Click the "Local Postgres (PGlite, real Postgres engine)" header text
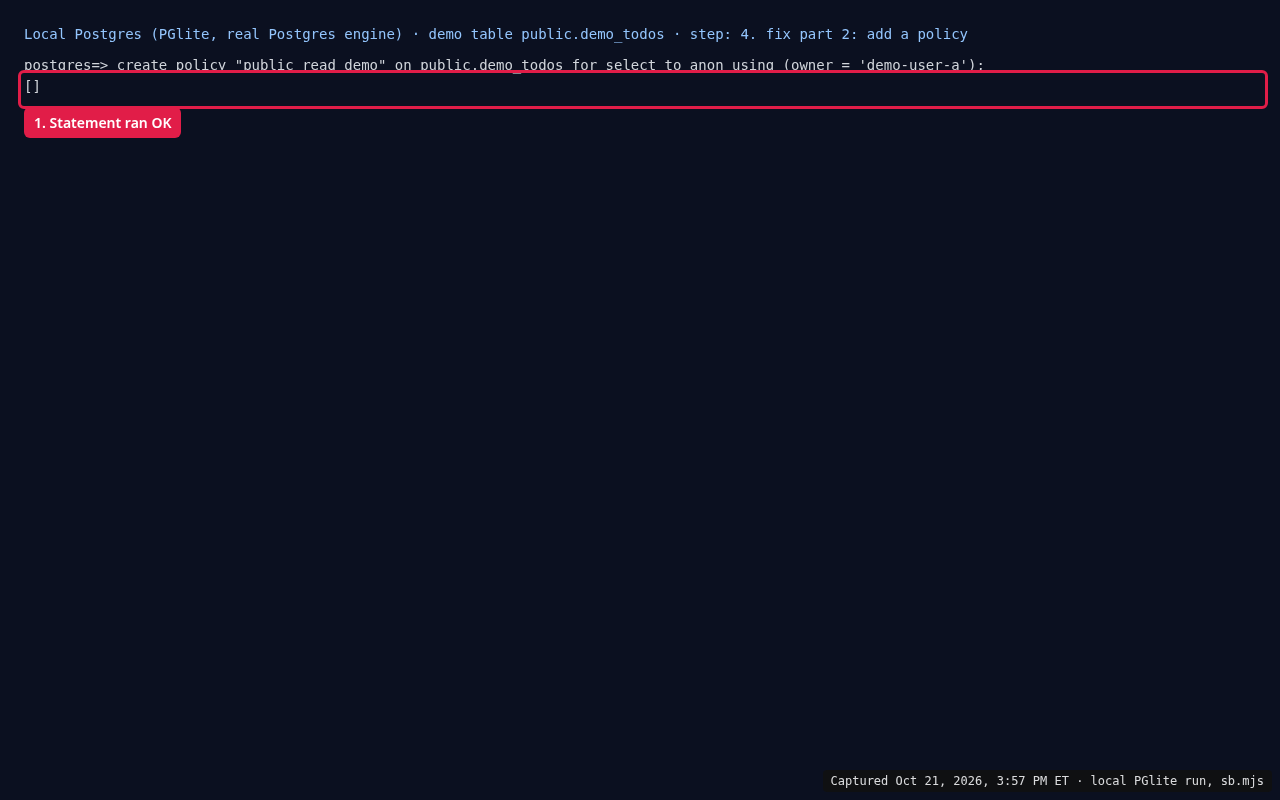This screenshot has width=1280, height=800. click(x=213, y=34)
